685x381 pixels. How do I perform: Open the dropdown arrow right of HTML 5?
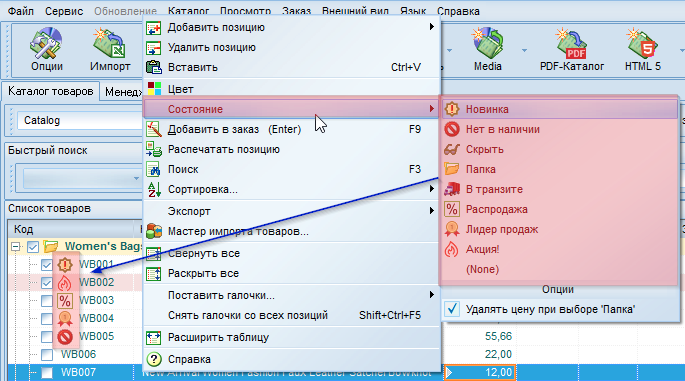[x=681, y=50]
